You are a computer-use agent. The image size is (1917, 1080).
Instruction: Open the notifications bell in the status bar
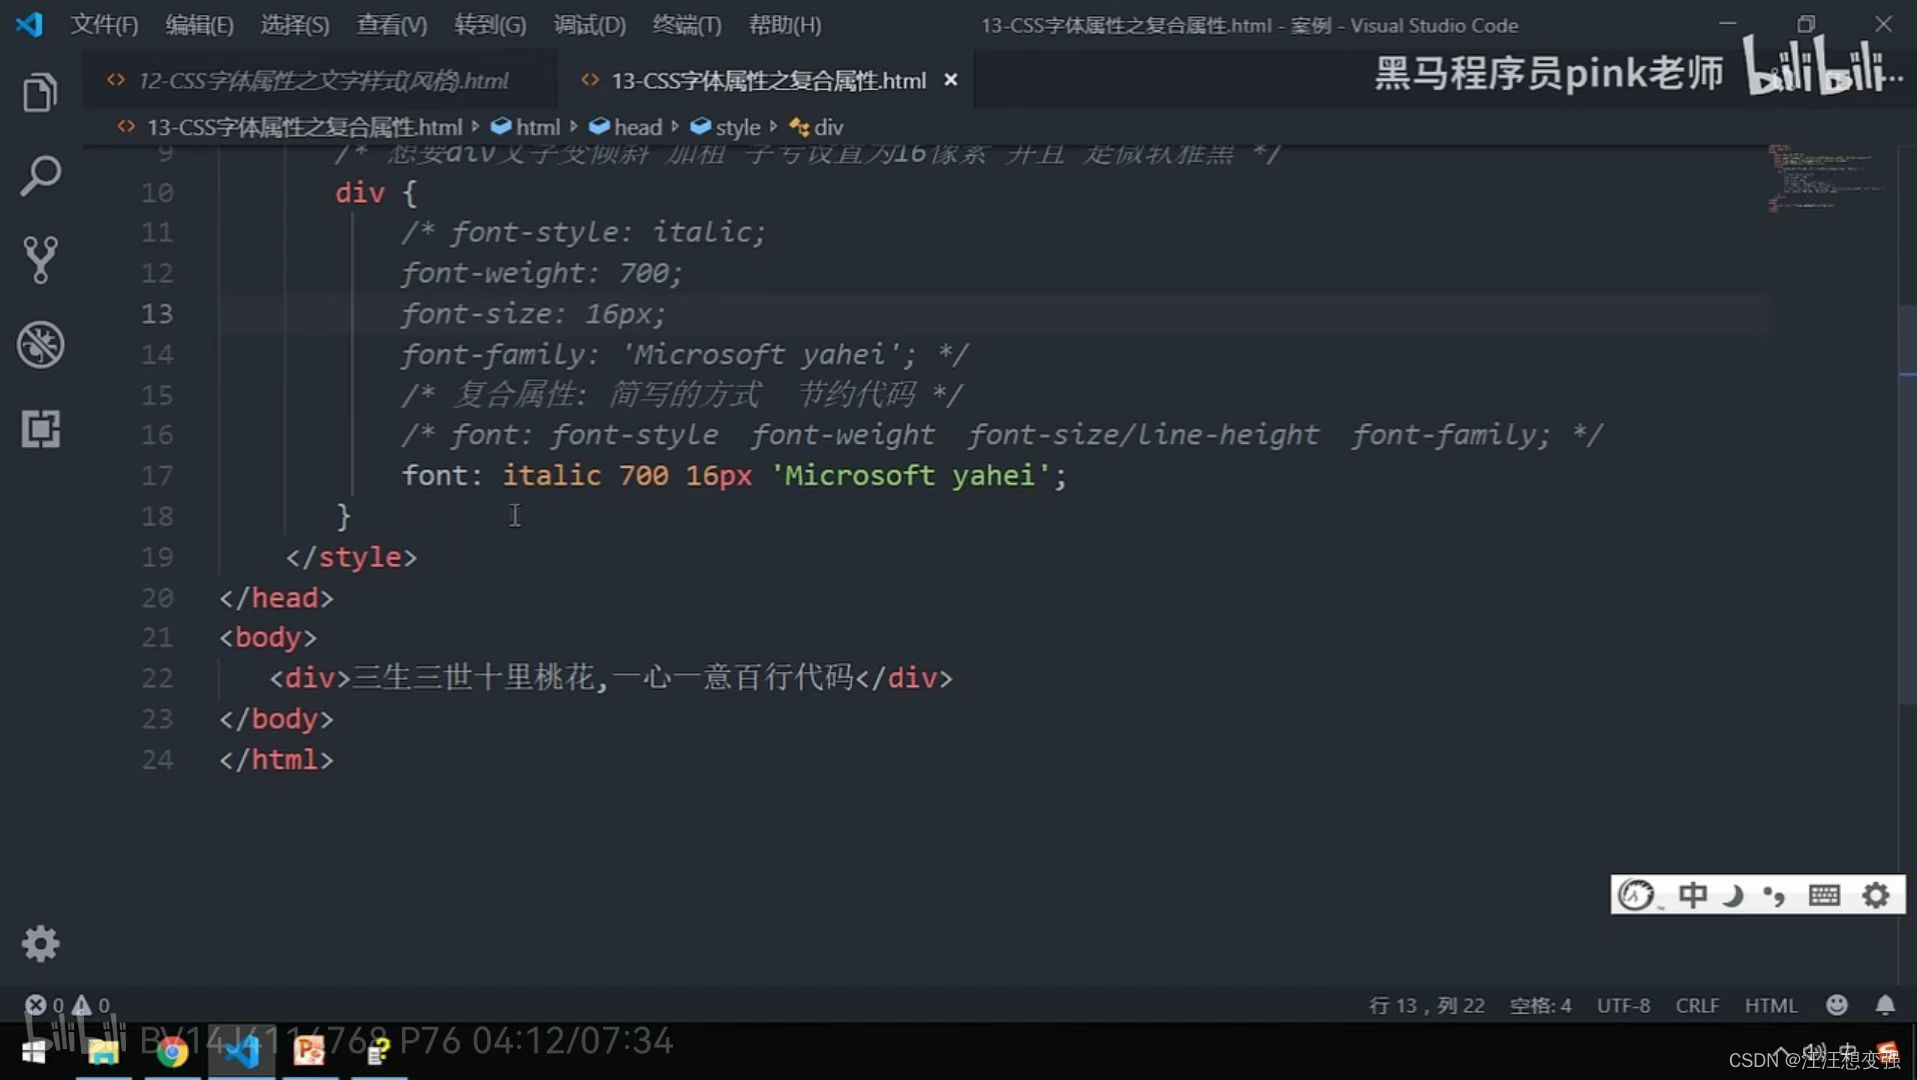coord(1885,1005)
